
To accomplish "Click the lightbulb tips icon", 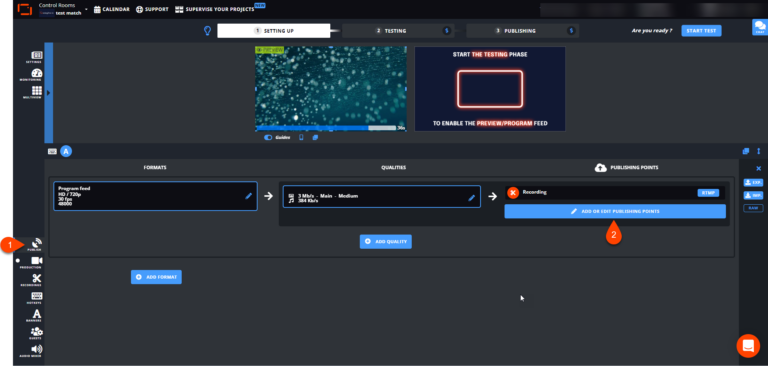I will click(207, 31).
